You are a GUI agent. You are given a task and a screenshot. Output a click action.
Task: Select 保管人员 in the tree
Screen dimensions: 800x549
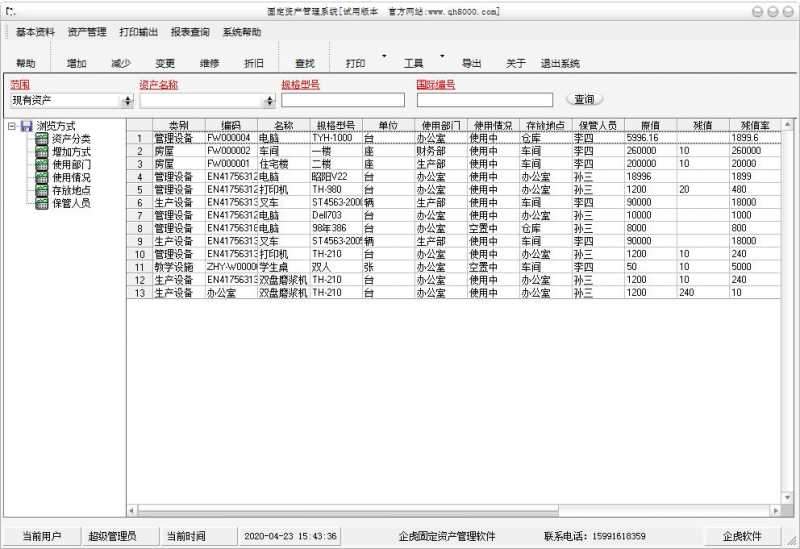(71, 203)
